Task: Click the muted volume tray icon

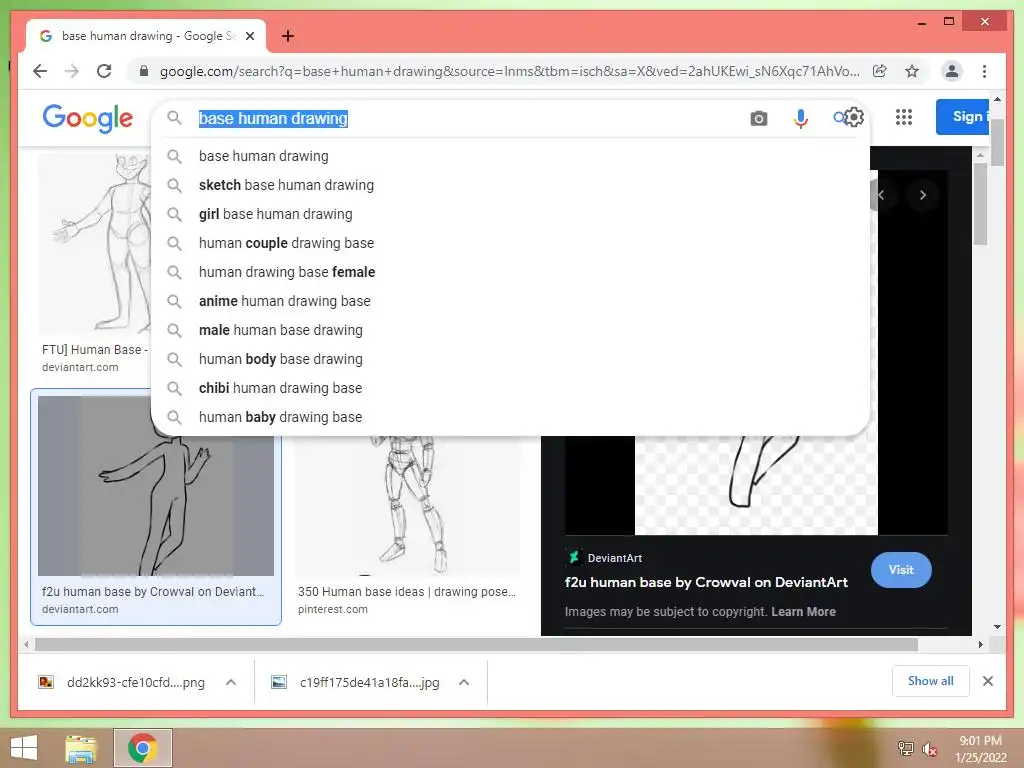Action: coord(929,749)
